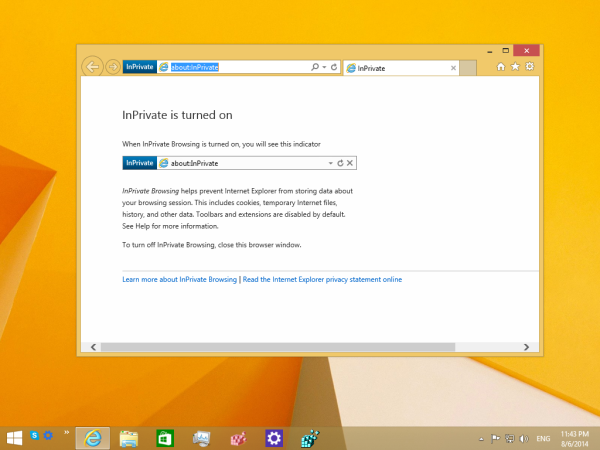Click the Windows Start button
600x450 pixels.
pos(15,438)
